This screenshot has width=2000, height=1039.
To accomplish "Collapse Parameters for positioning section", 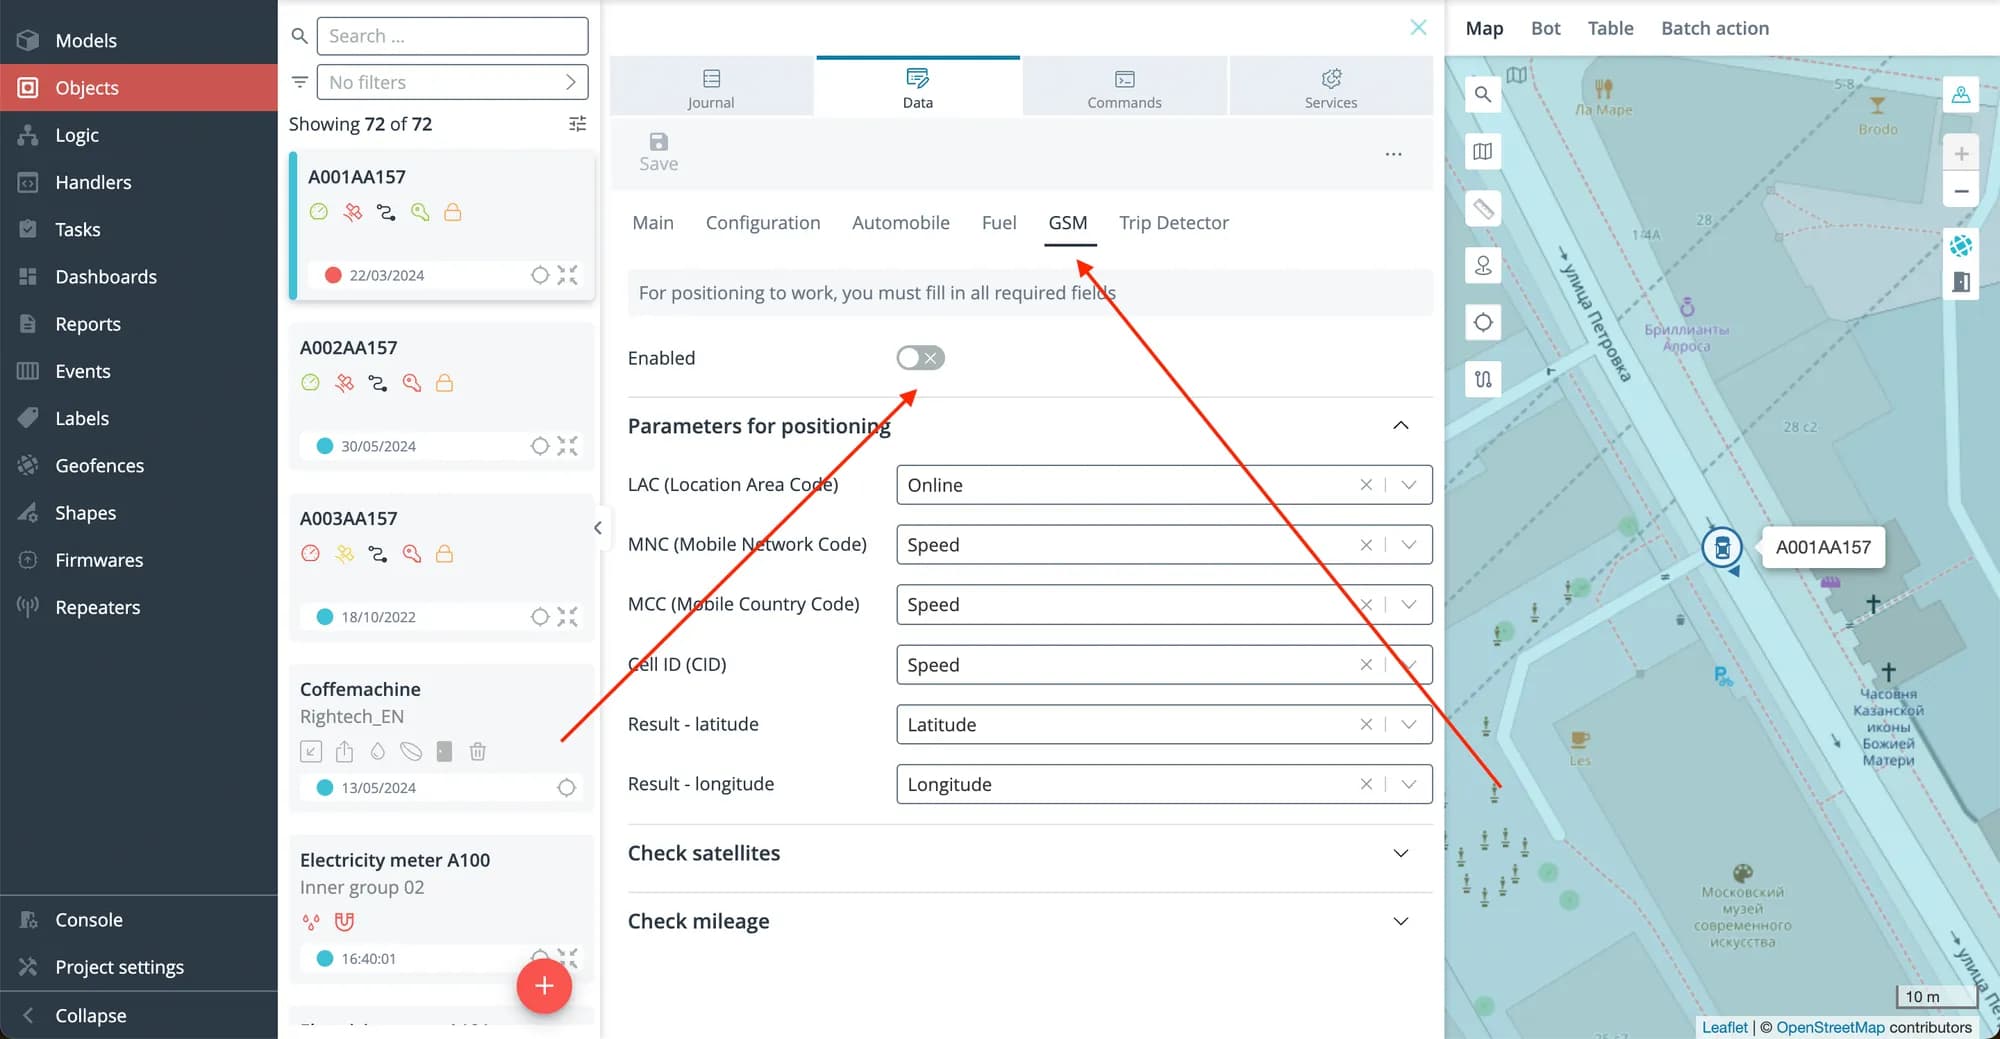I will [1400, 426].
